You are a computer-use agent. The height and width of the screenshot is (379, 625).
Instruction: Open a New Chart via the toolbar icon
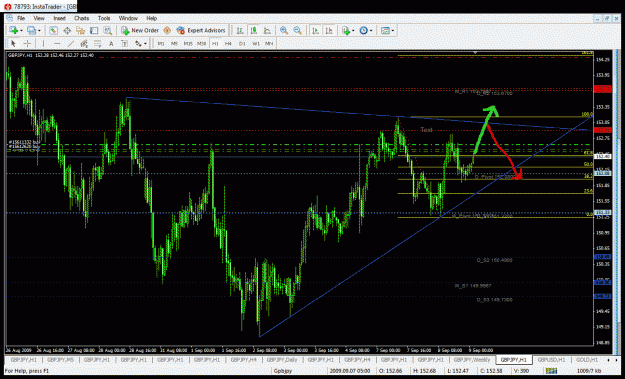[14, 30]
